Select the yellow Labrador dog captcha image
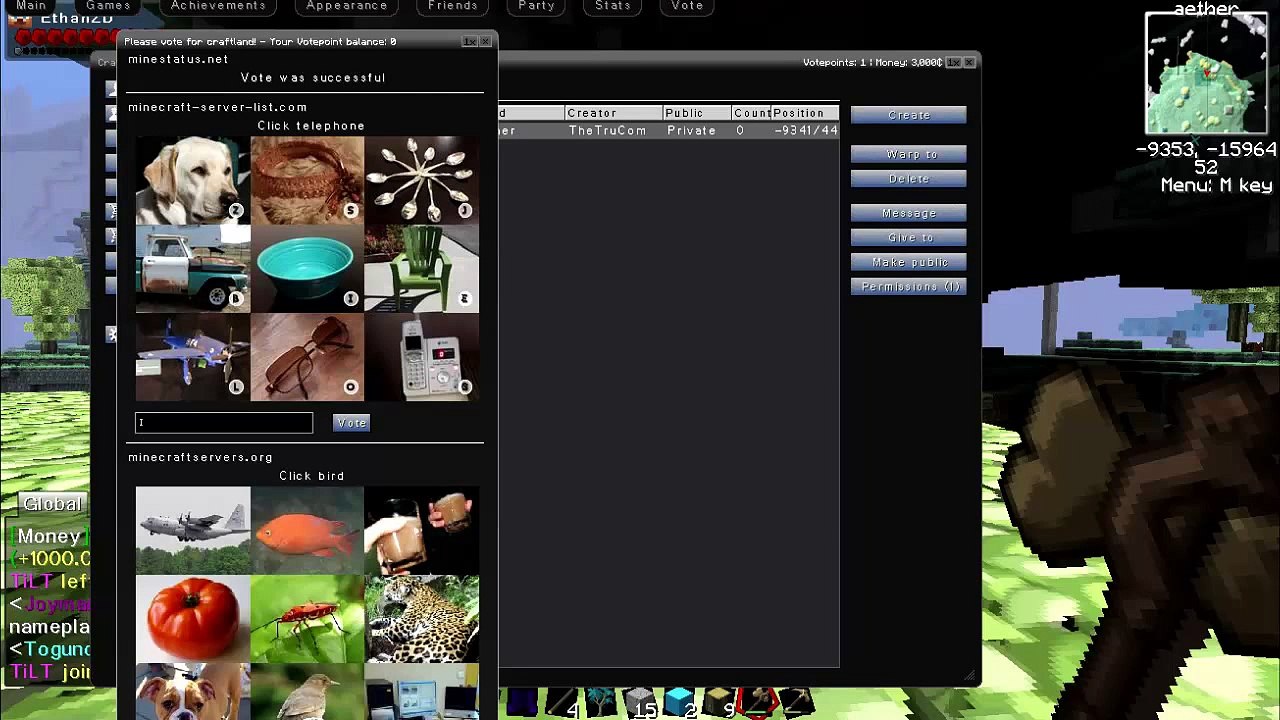Image resolution: width=1280 pixels, height=720 pixels. coord(193,180)
